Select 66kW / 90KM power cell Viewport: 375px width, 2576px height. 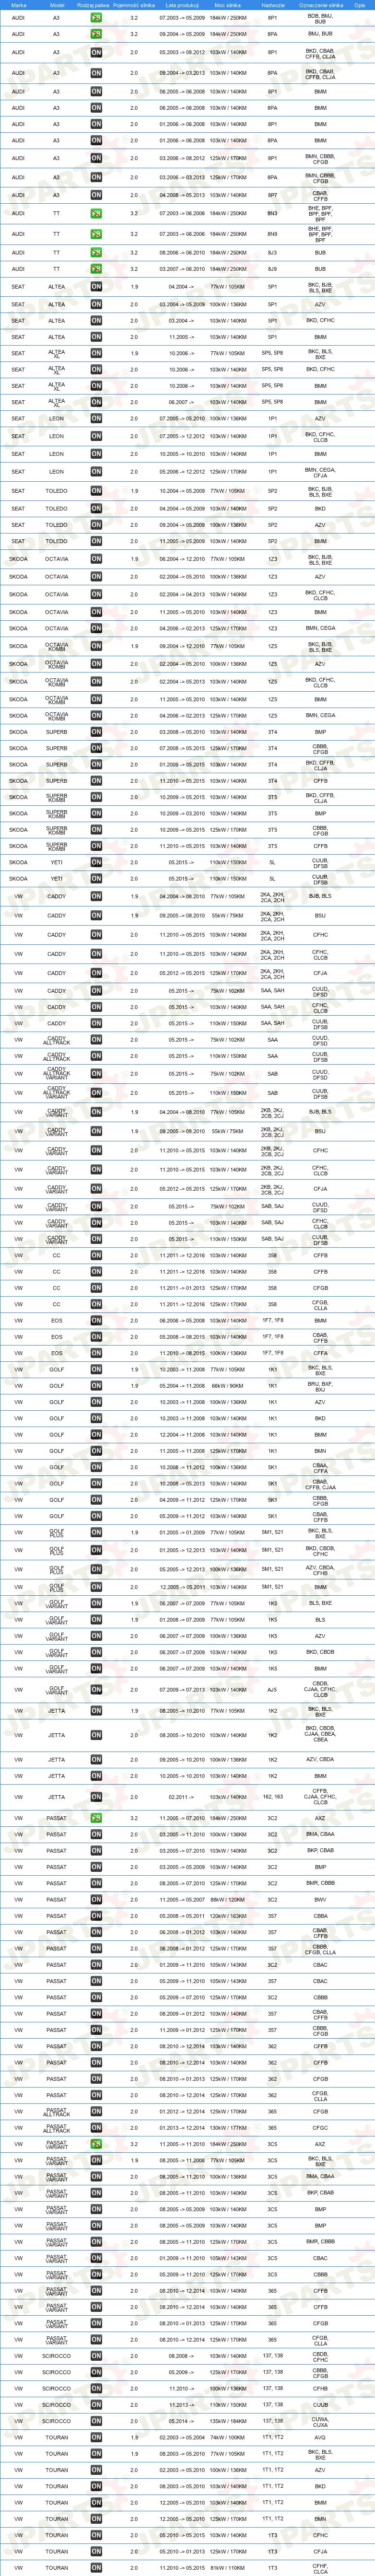(x=227, y=1386)
